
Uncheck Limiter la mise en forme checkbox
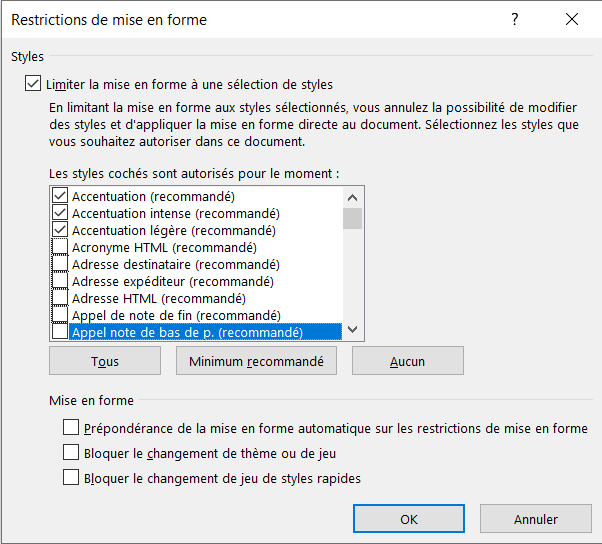(x=33, y=85)
